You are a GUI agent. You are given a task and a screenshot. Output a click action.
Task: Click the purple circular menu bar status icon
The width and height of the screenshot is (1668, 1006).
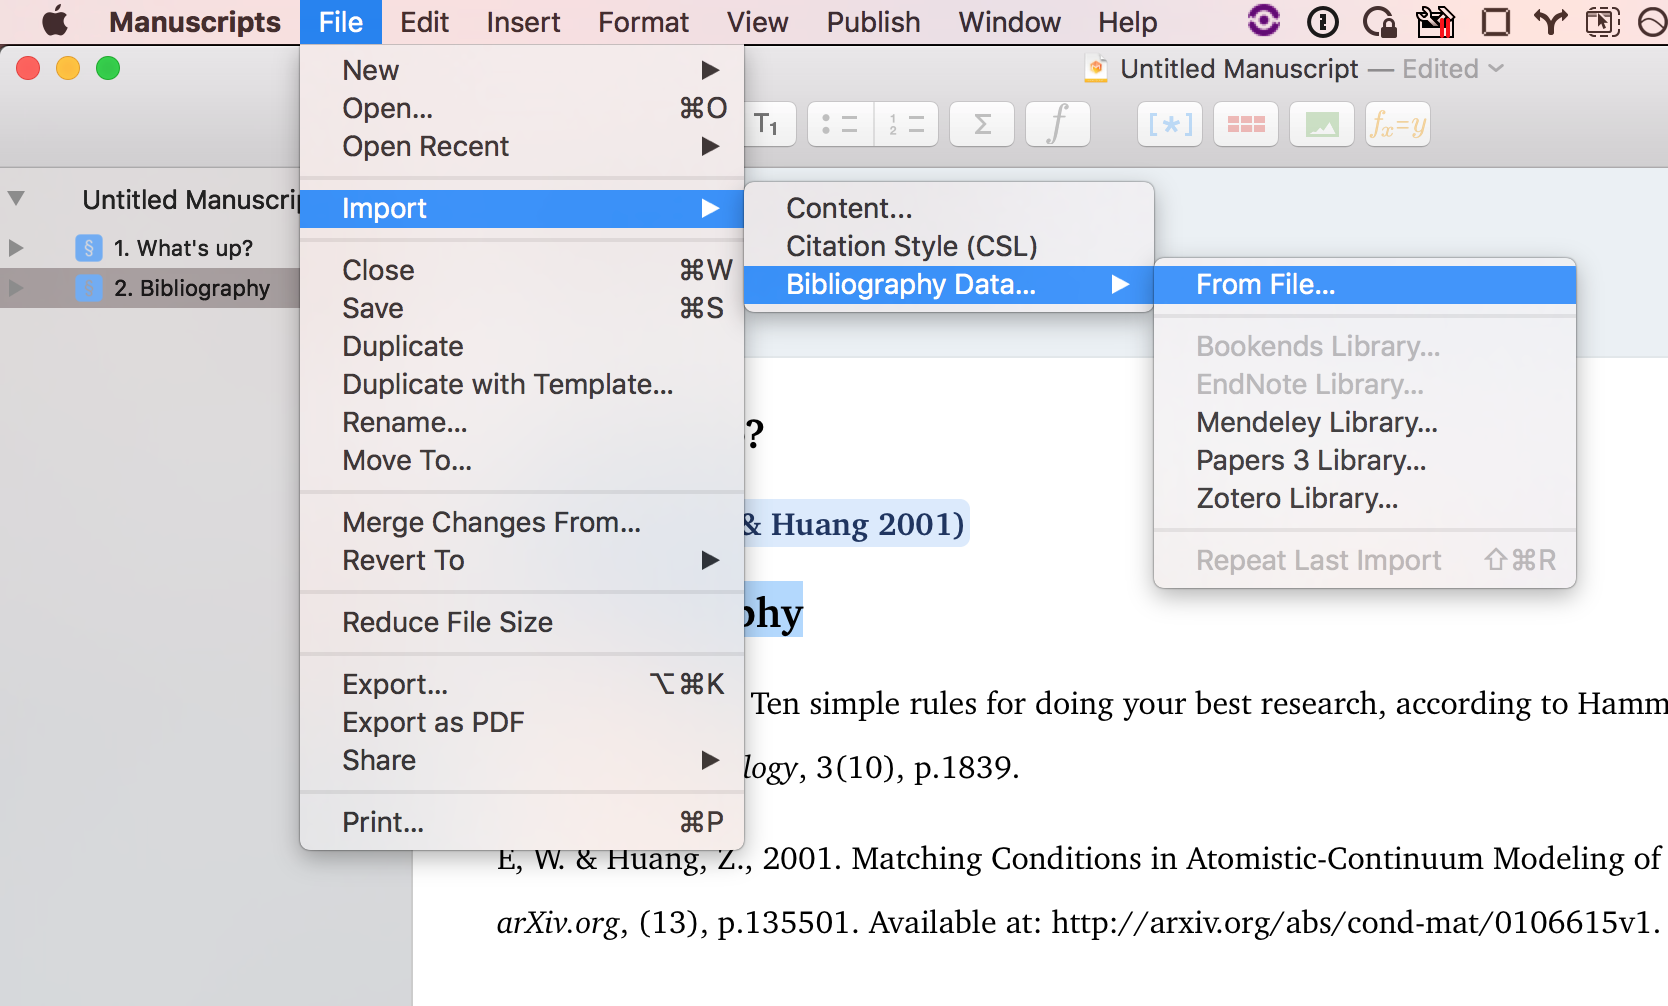point(1264,21)
